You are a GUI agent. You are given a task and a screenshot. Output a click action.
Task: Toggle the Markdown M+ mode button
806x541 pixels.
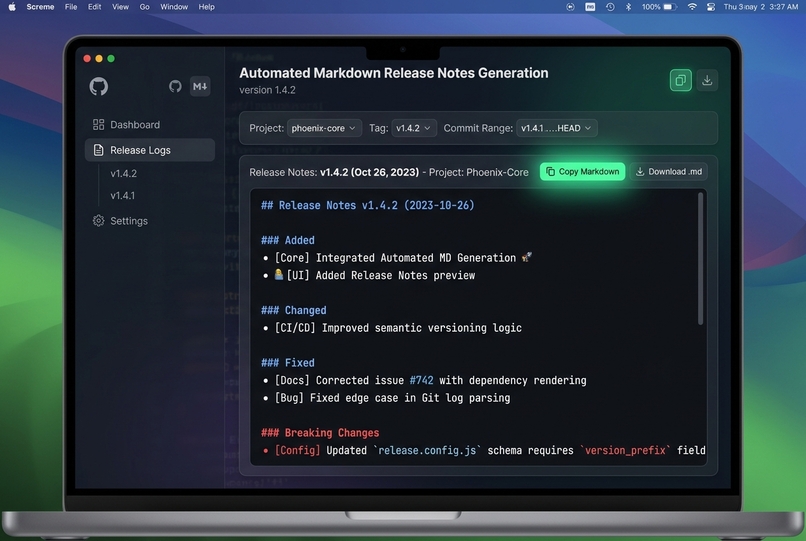coord(200,86)
